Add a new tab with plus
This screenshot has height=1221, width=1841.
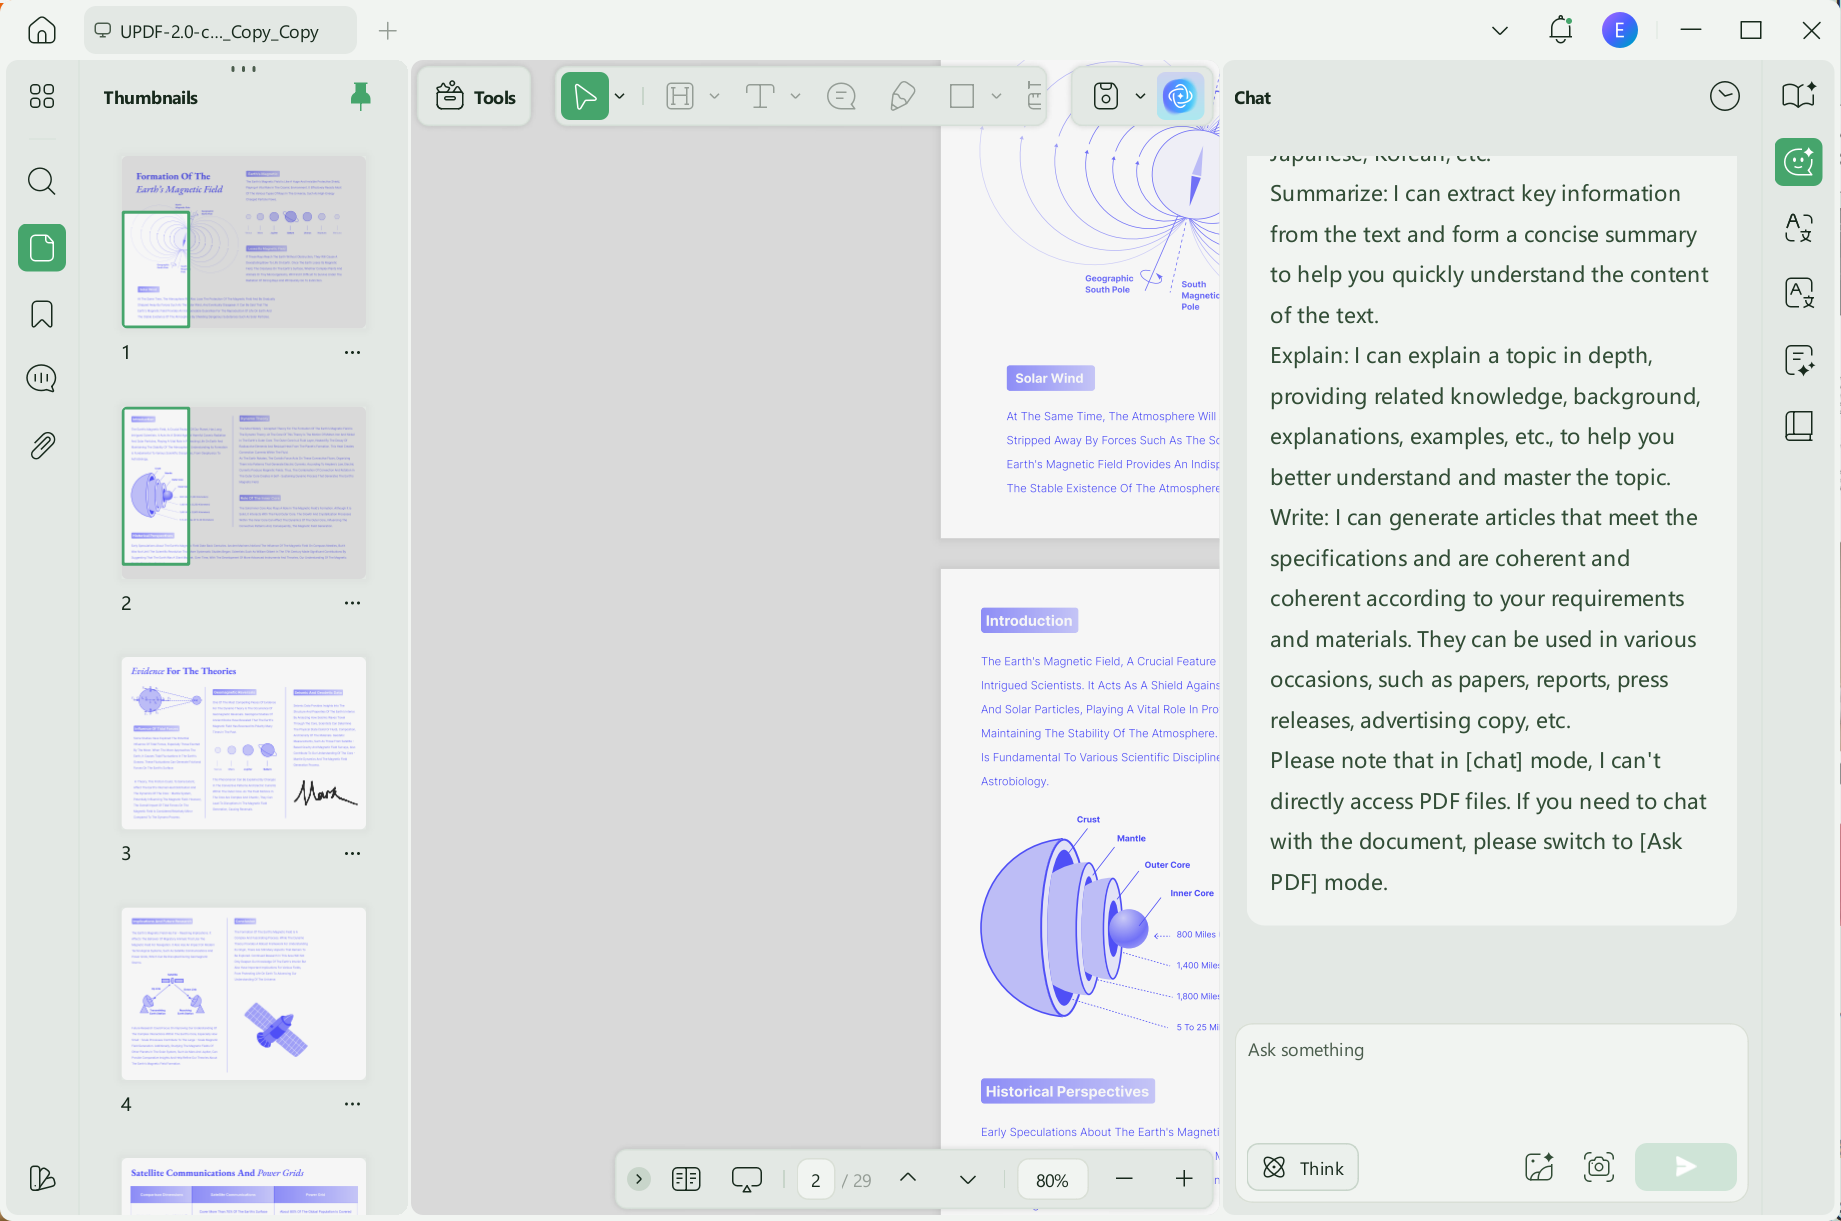388,31
